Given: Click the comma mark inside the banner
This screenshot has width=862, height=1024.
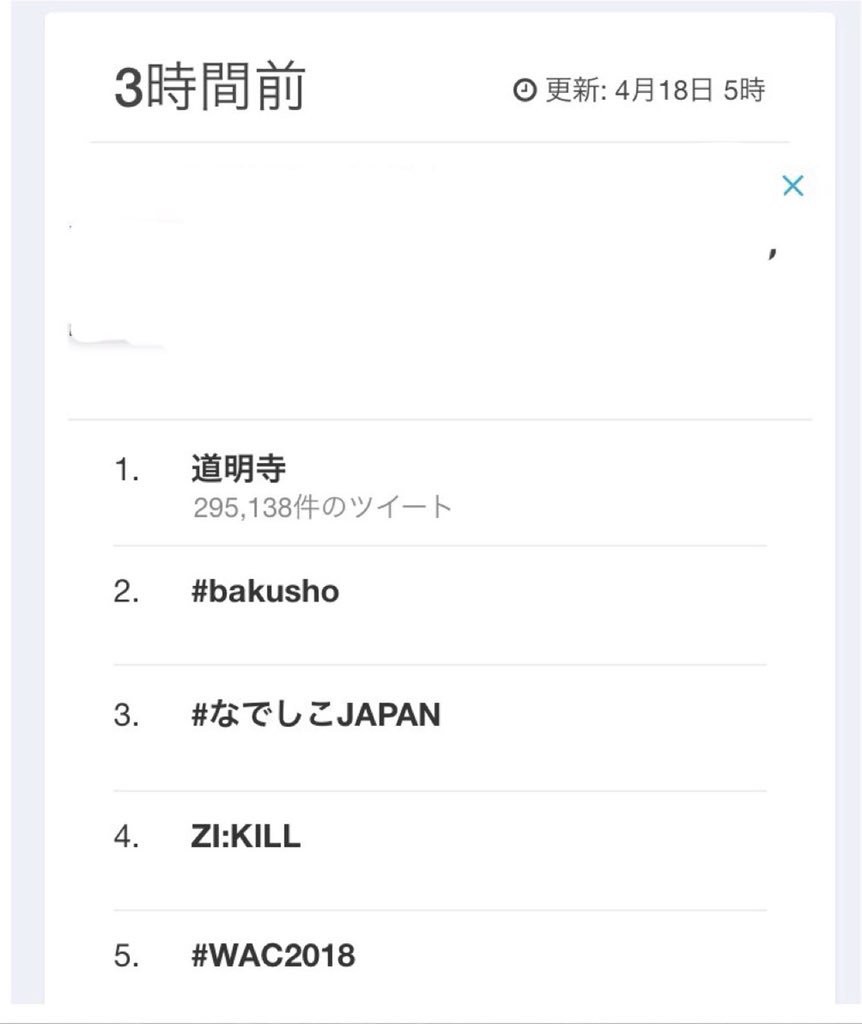Looking at the screenshot, I should (773, 252).
